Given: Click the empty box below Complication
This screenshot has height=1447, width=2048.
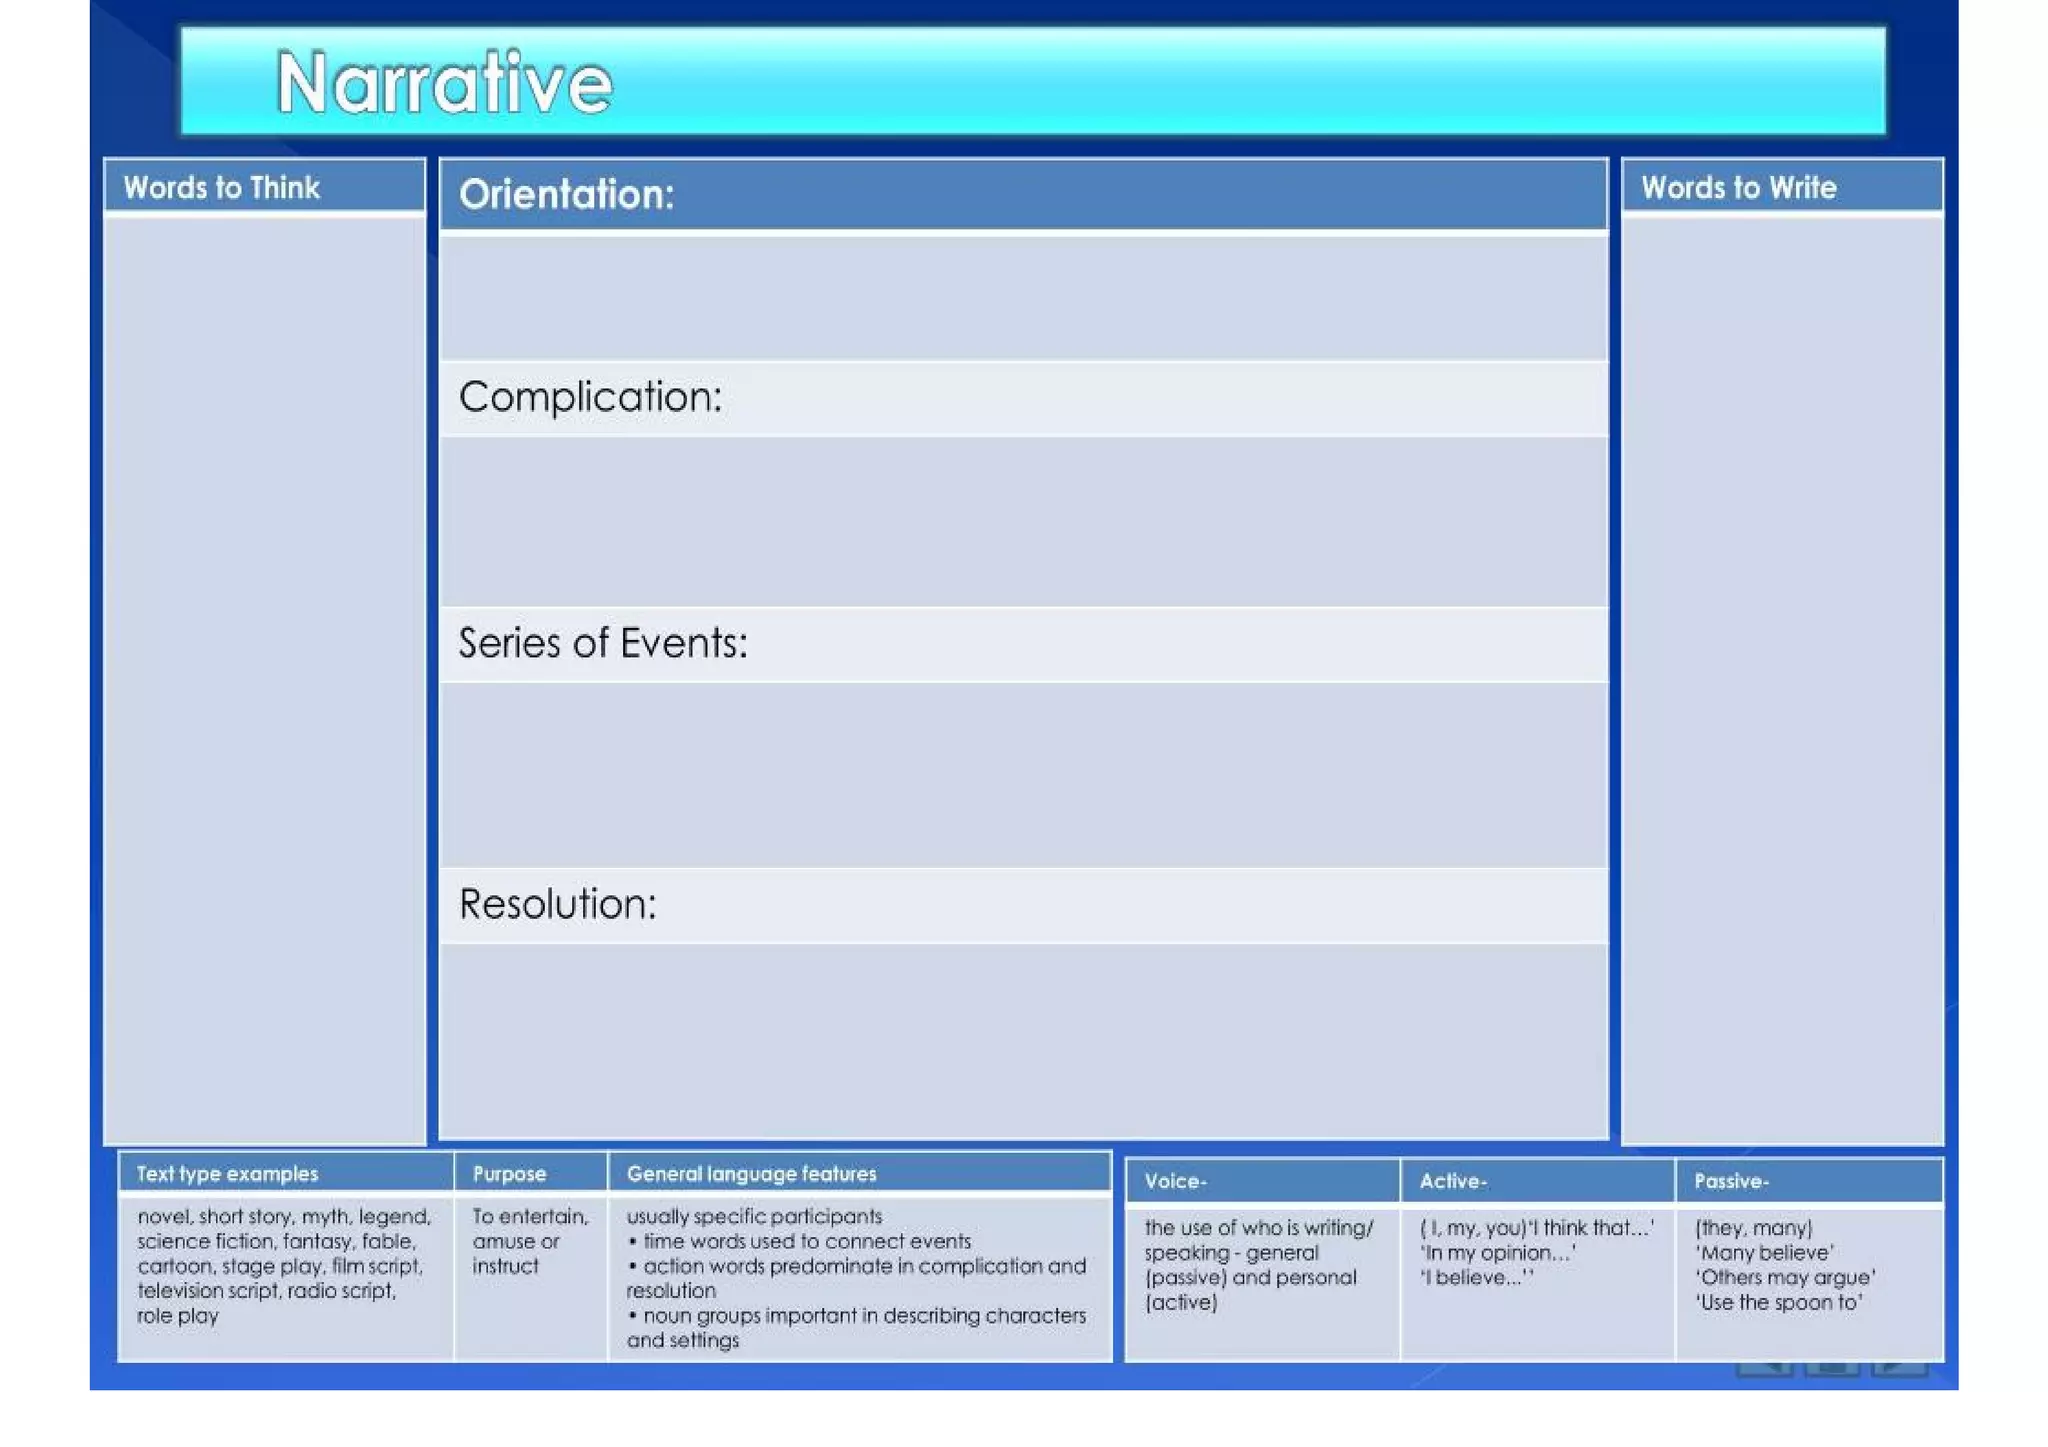Looking at the screenshot, I should [x=1023, y=522].
